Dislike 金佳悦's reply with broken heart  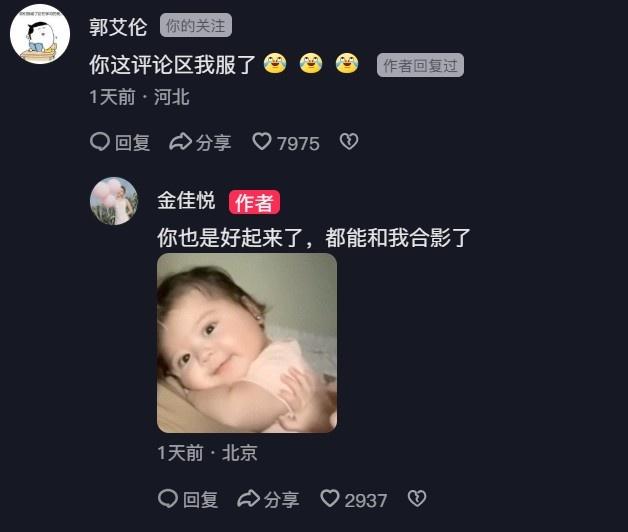(417, 499)
